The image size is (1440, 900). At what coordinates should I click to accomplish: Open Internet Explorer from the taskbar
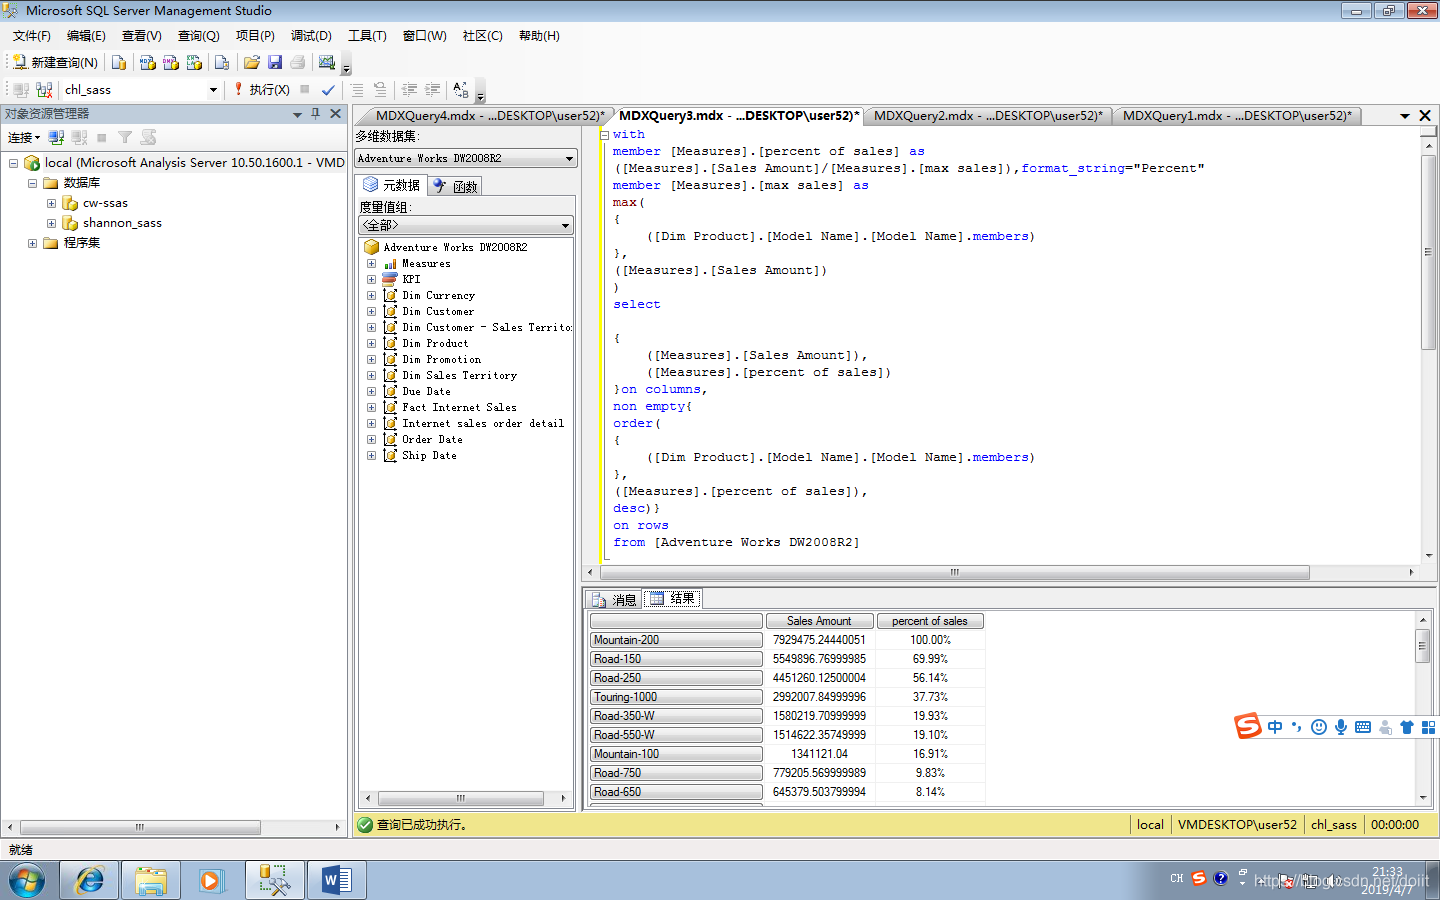tap(90, 881)
